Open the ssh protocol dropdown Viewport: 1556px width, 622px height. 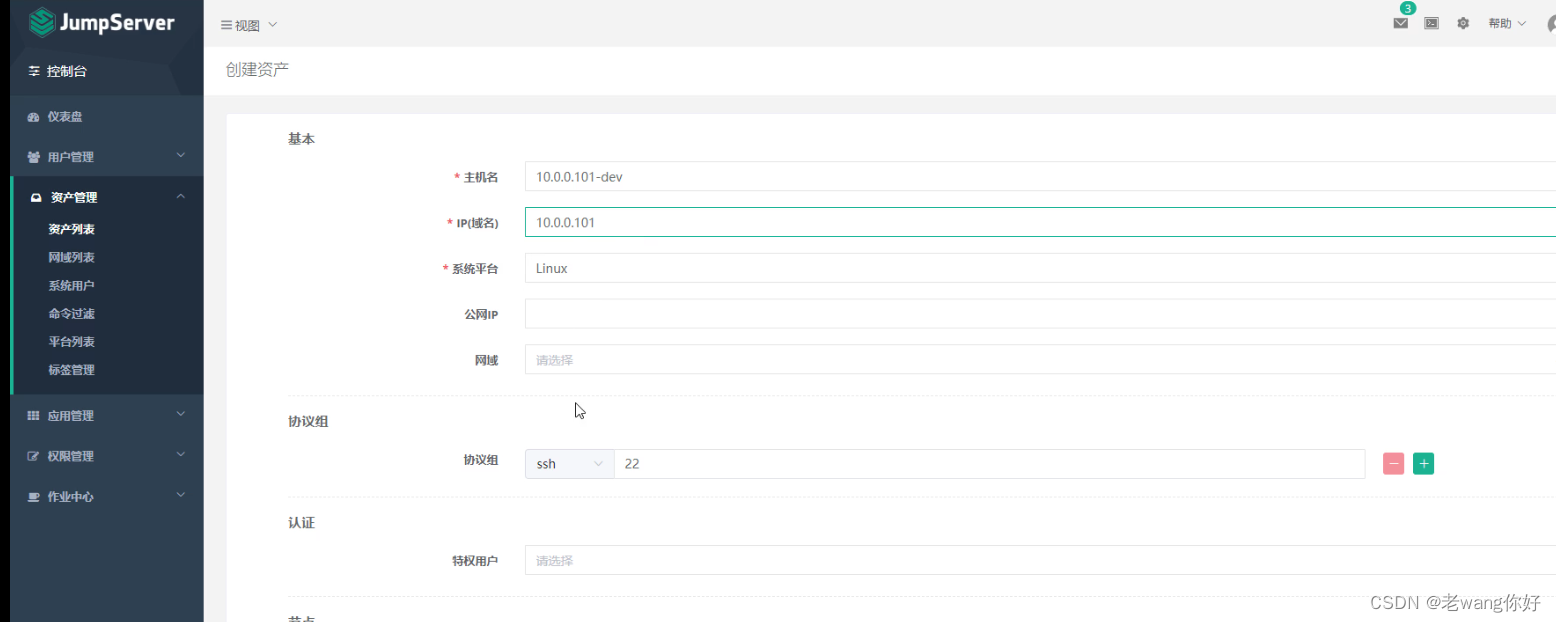click(569, 463)
